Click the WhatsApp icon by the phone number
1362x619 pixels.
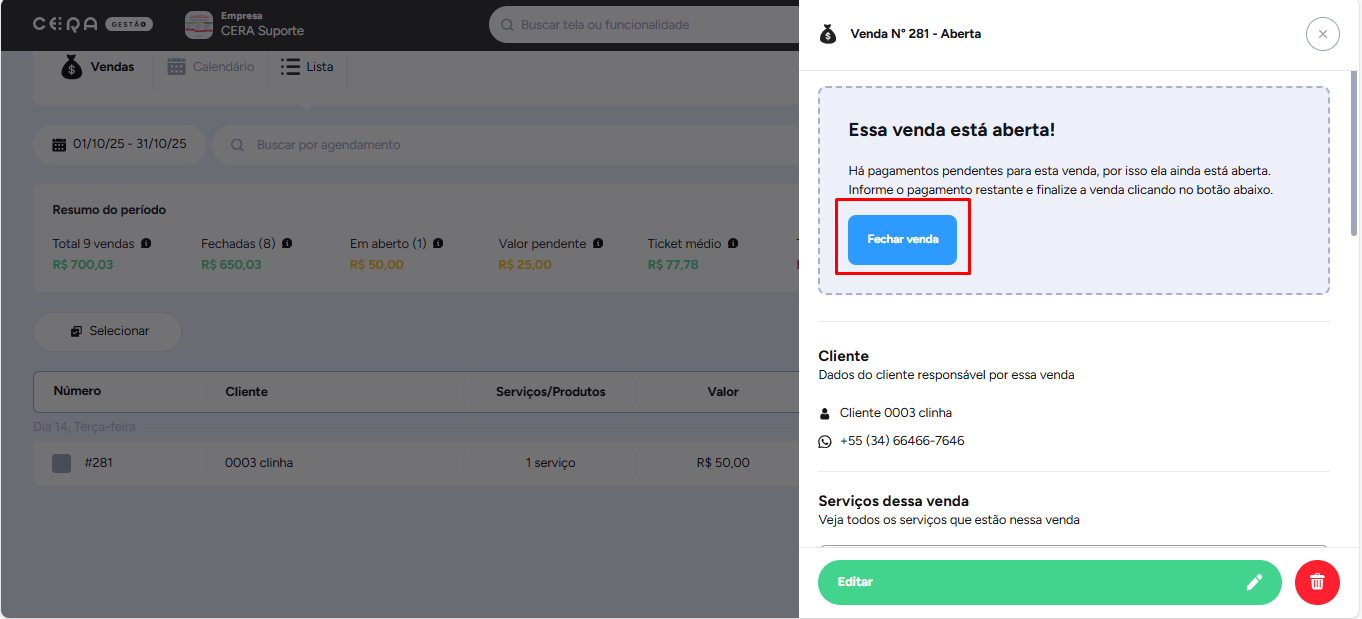pyautogui.click(x=825, y=441)
